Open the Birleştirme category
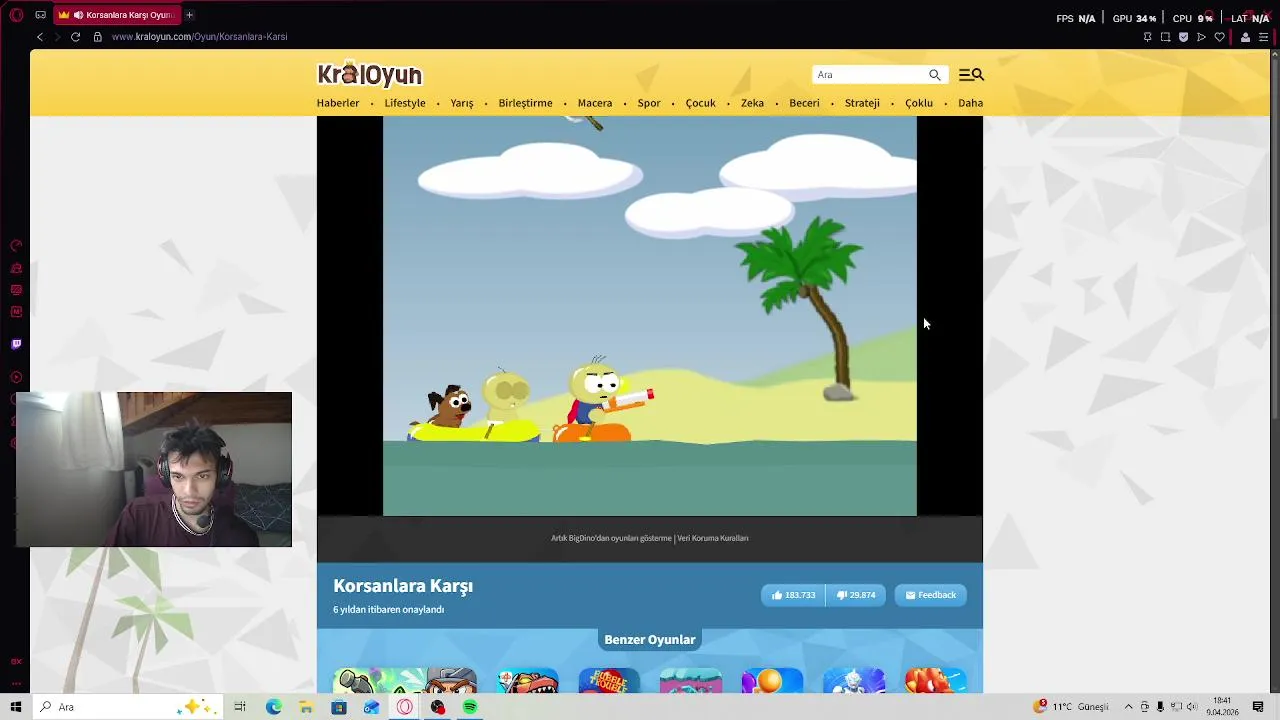Screen dimensions: 1280x720 [525, 103]
